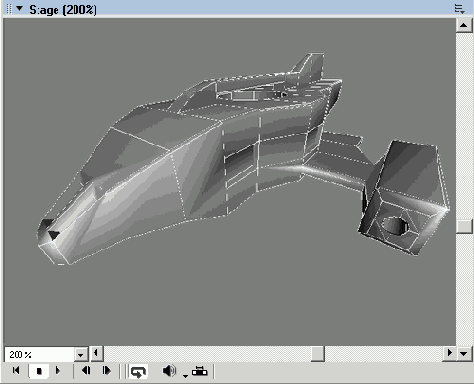Screen dimensions: 474x384
Task: Step forward one frame
Action: tap(106, 371)
